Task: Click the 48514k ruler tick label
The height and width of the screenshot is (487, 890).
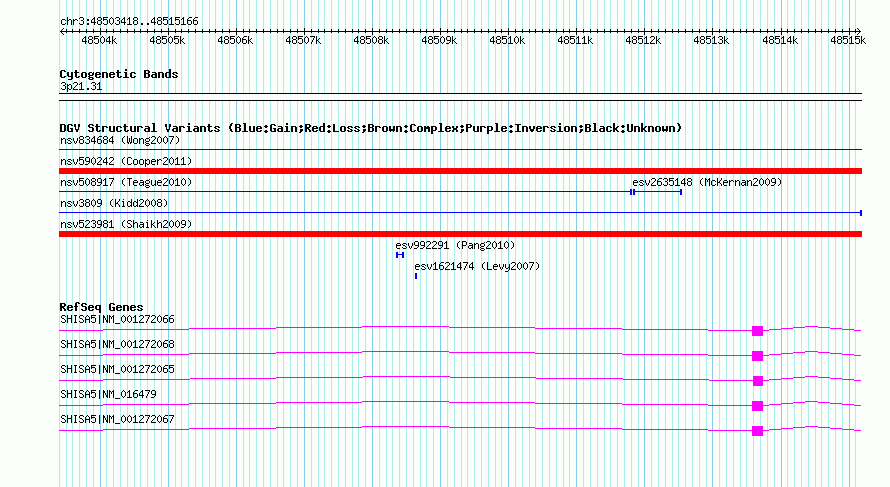Action: coord(780,40)
